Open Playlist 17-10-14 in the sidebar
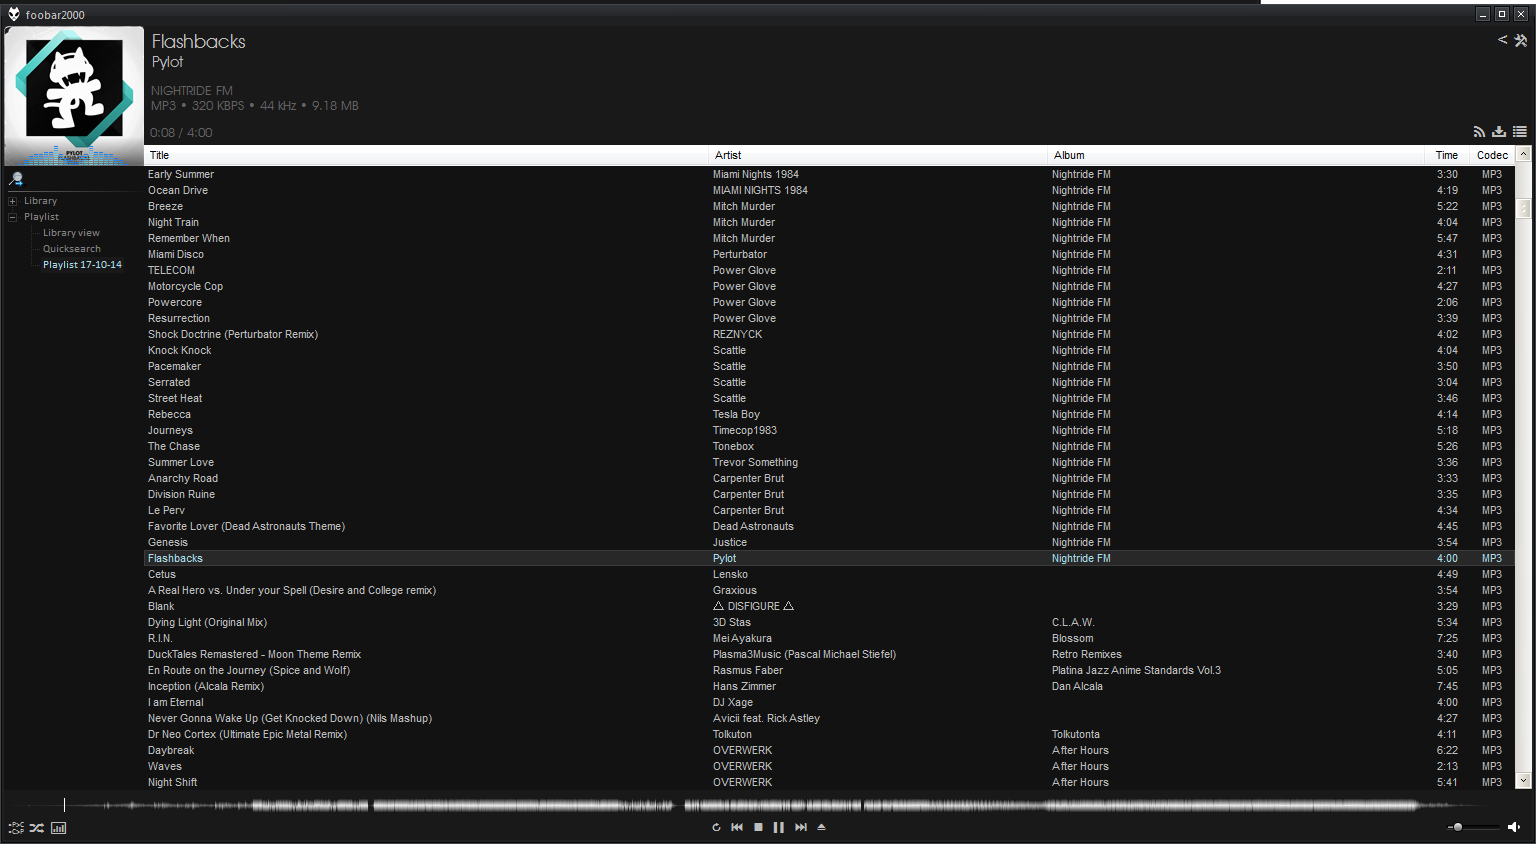Image resolution: width=1536 pixels, height=844 pixels. 82,265
